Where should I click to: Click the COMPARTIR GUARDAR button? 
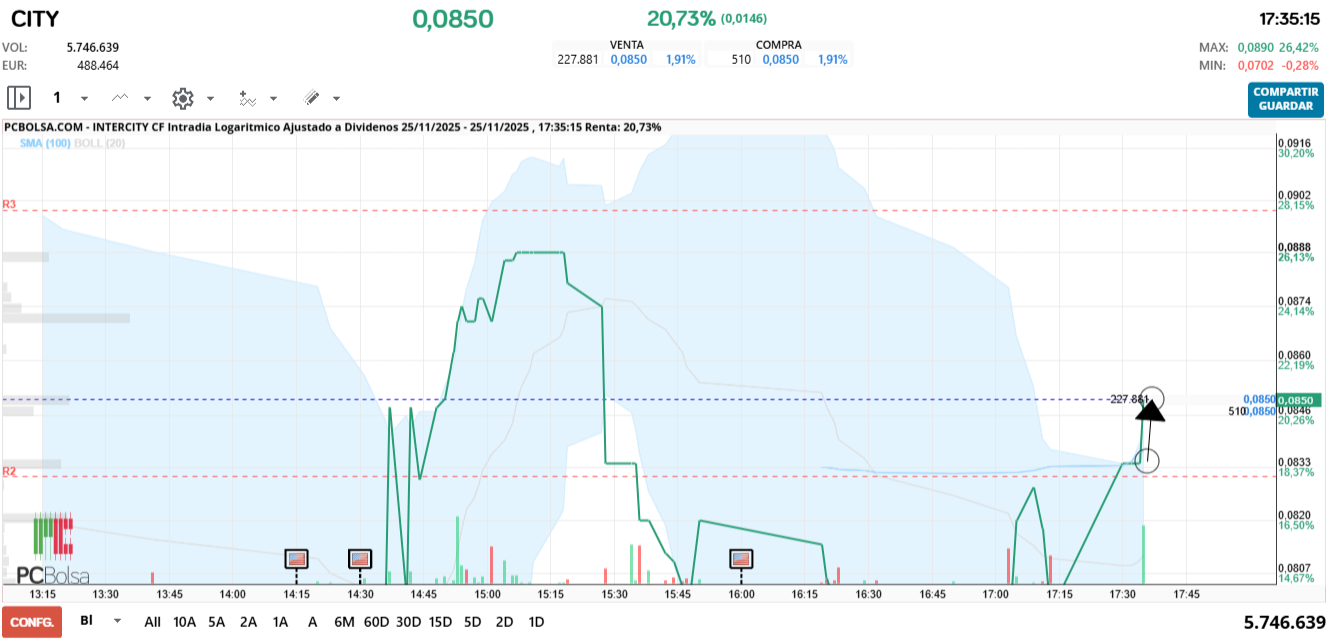[1285, 99]
